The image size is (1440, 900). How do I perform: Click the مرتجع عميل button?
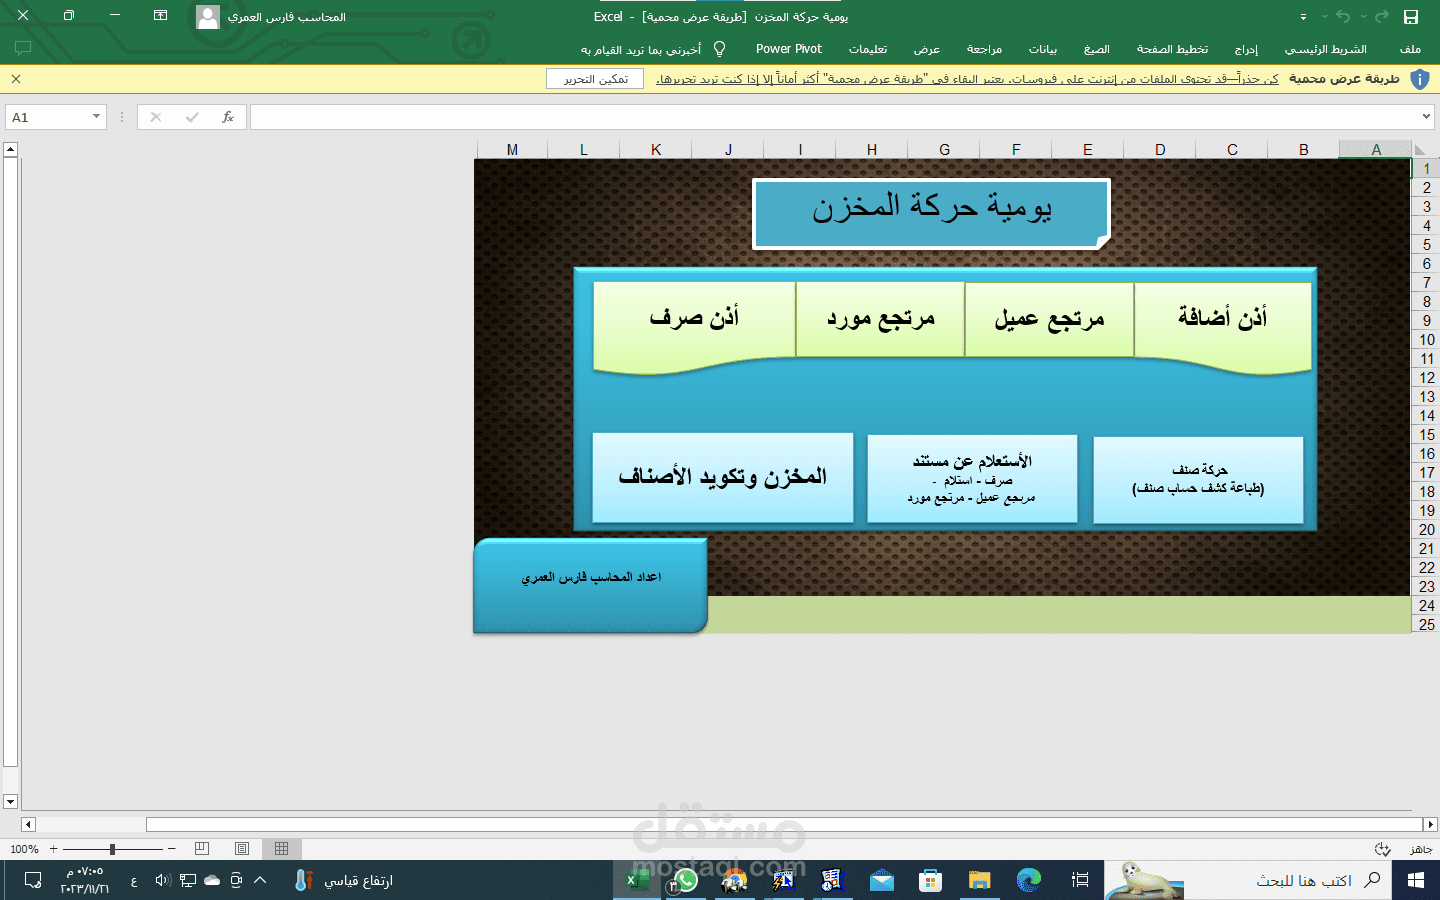coord(1049,319)
